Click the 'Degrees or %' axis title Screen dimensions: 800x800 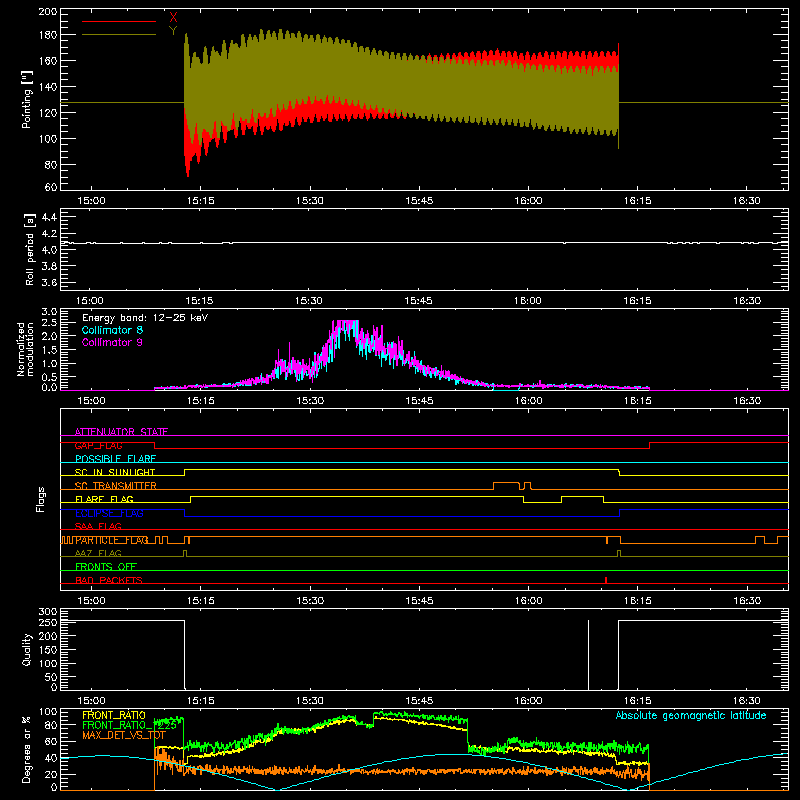pos(27,749)
